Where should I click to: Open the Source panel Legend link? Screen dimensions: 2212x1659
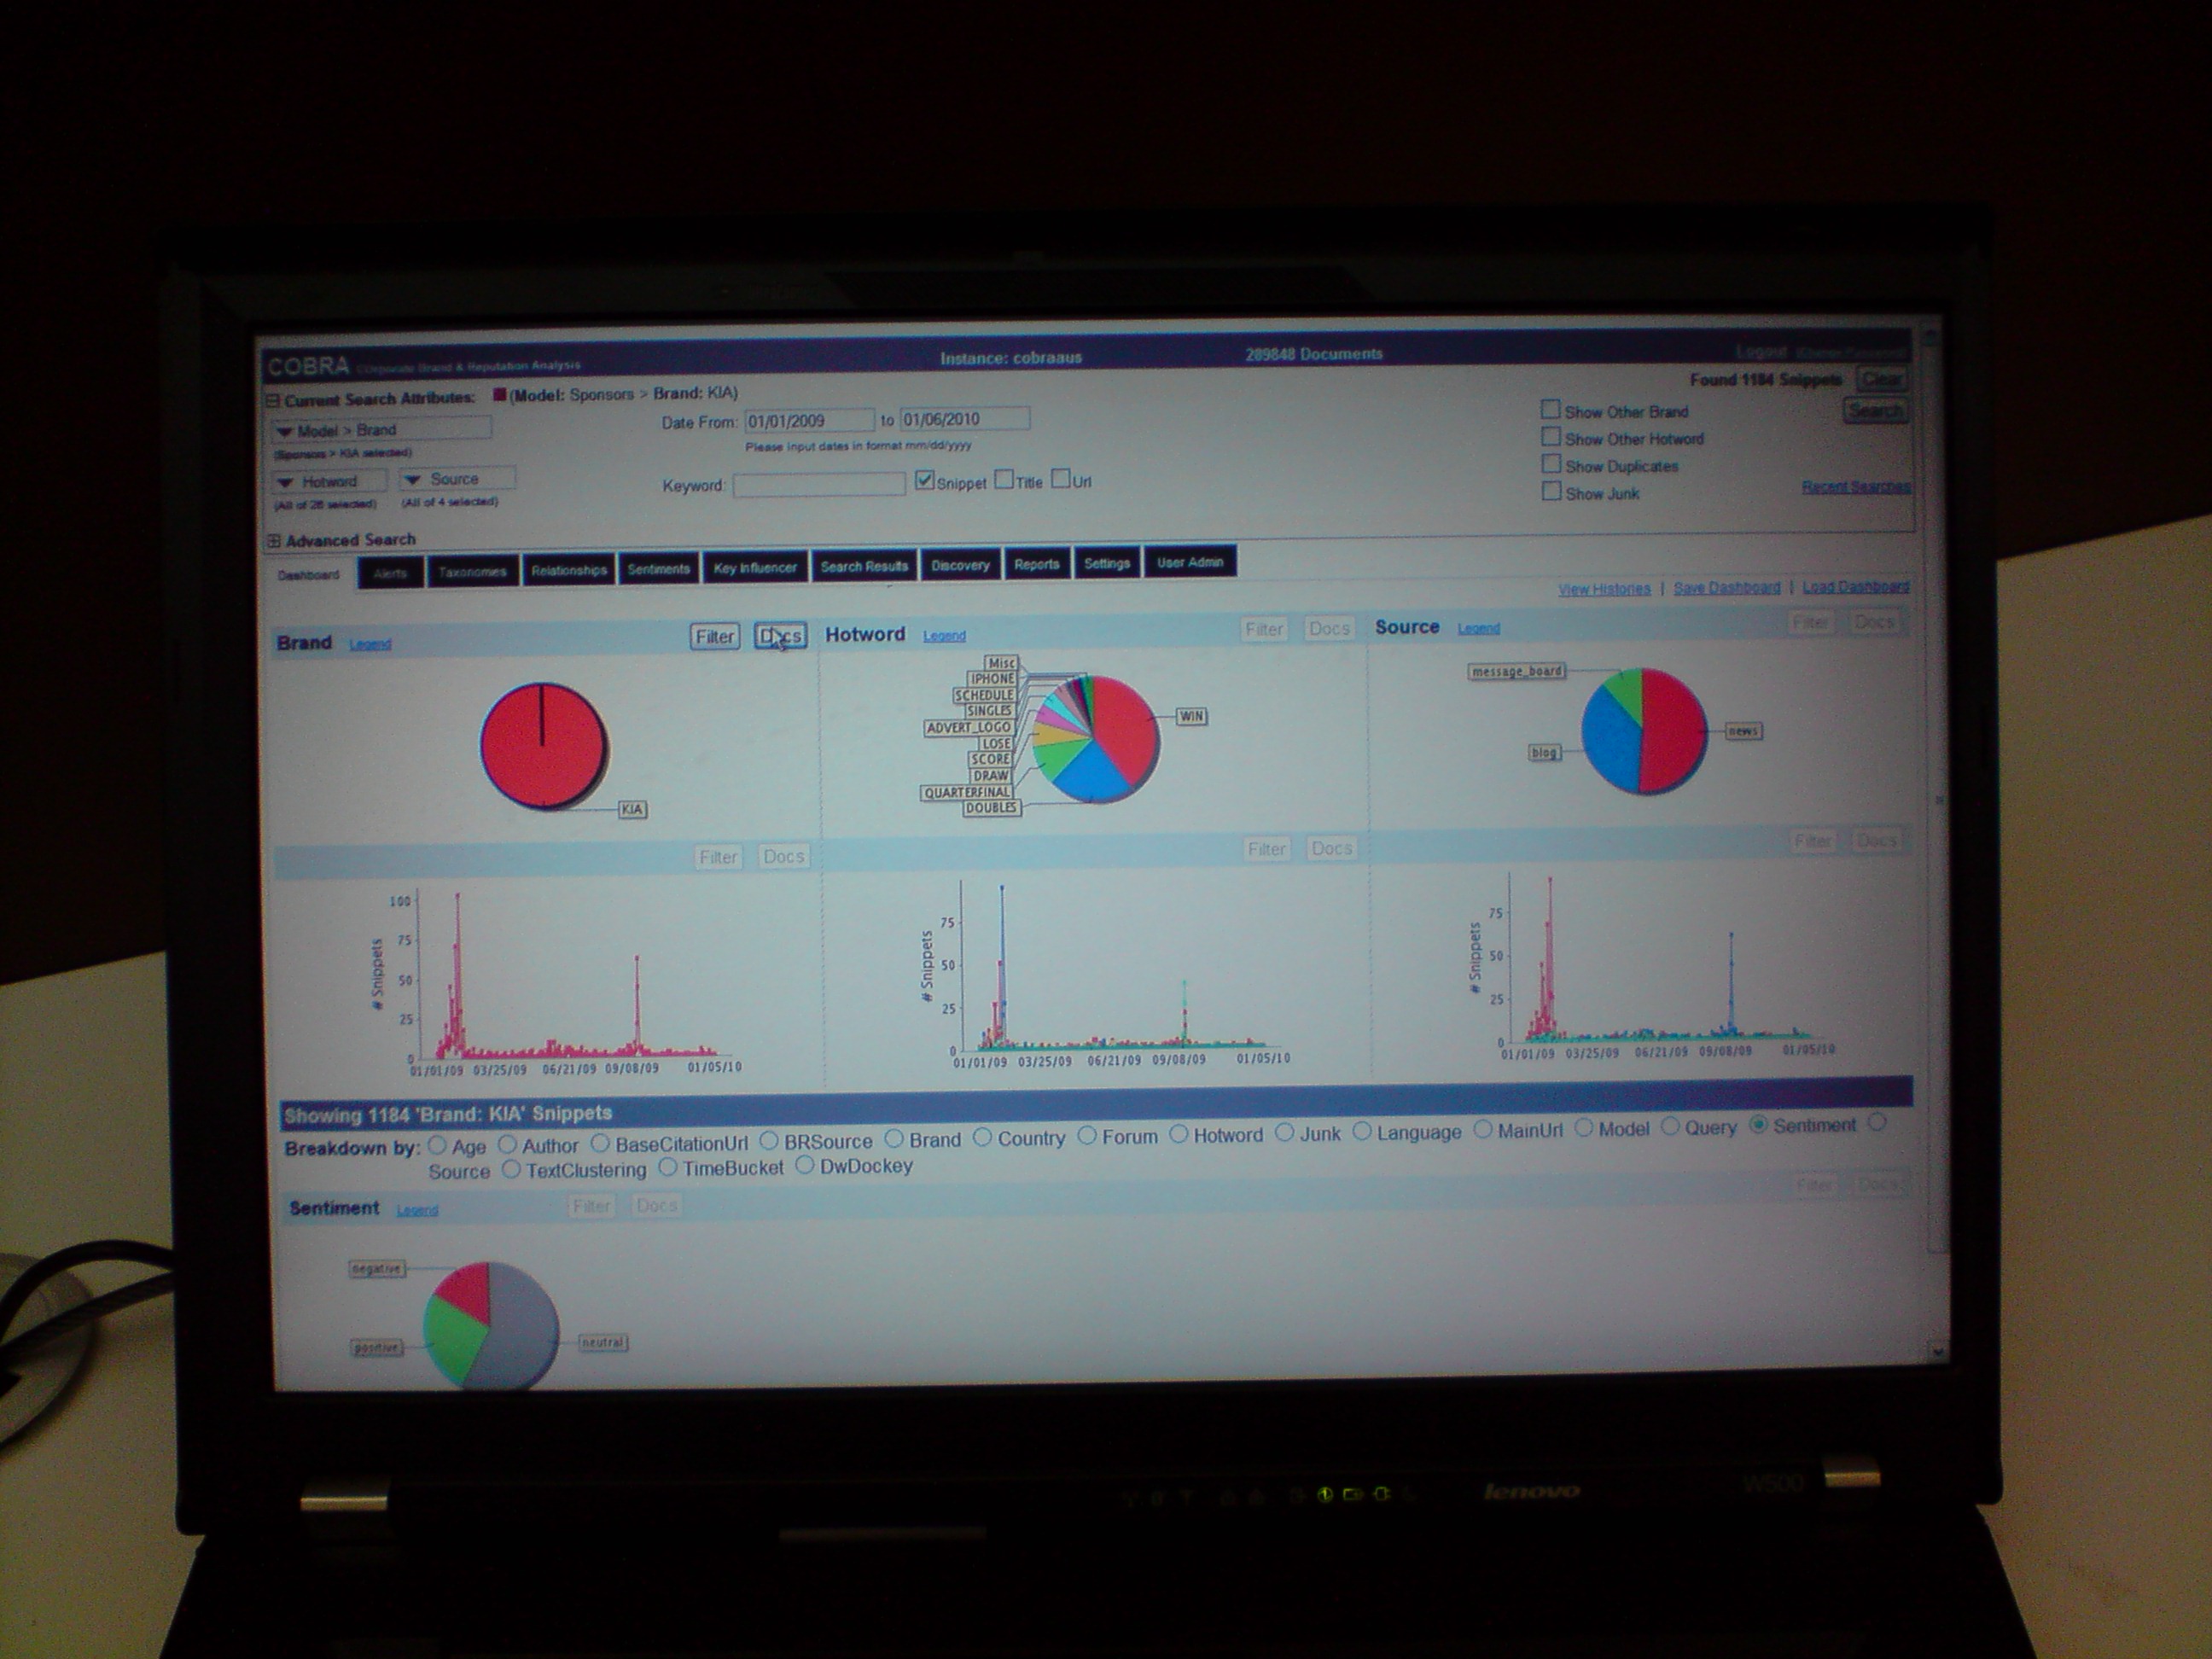coord(1478,628)
